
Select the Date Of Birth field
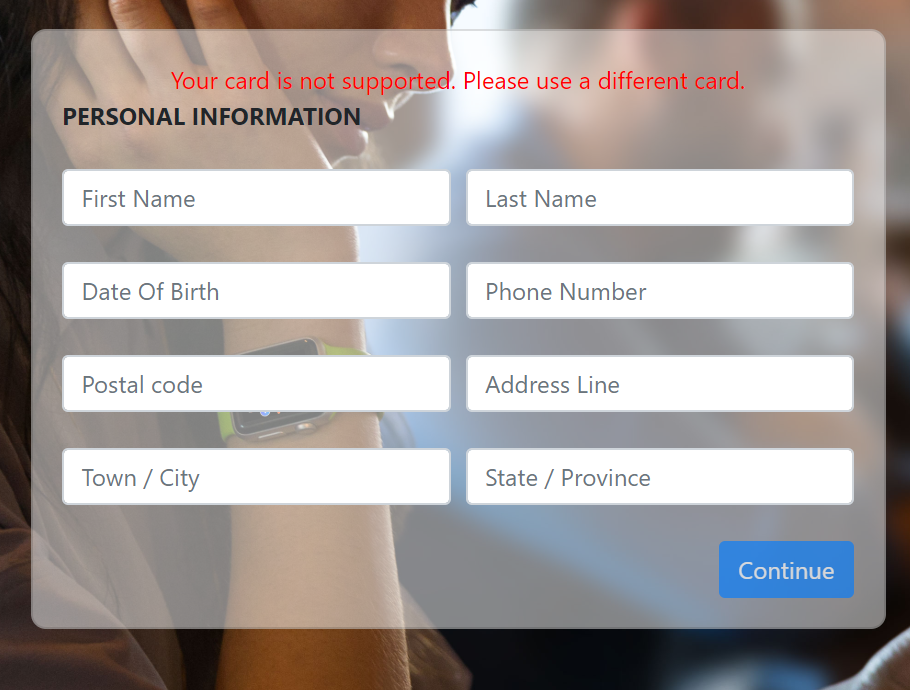pyautogui.click(x=256, y=291)
